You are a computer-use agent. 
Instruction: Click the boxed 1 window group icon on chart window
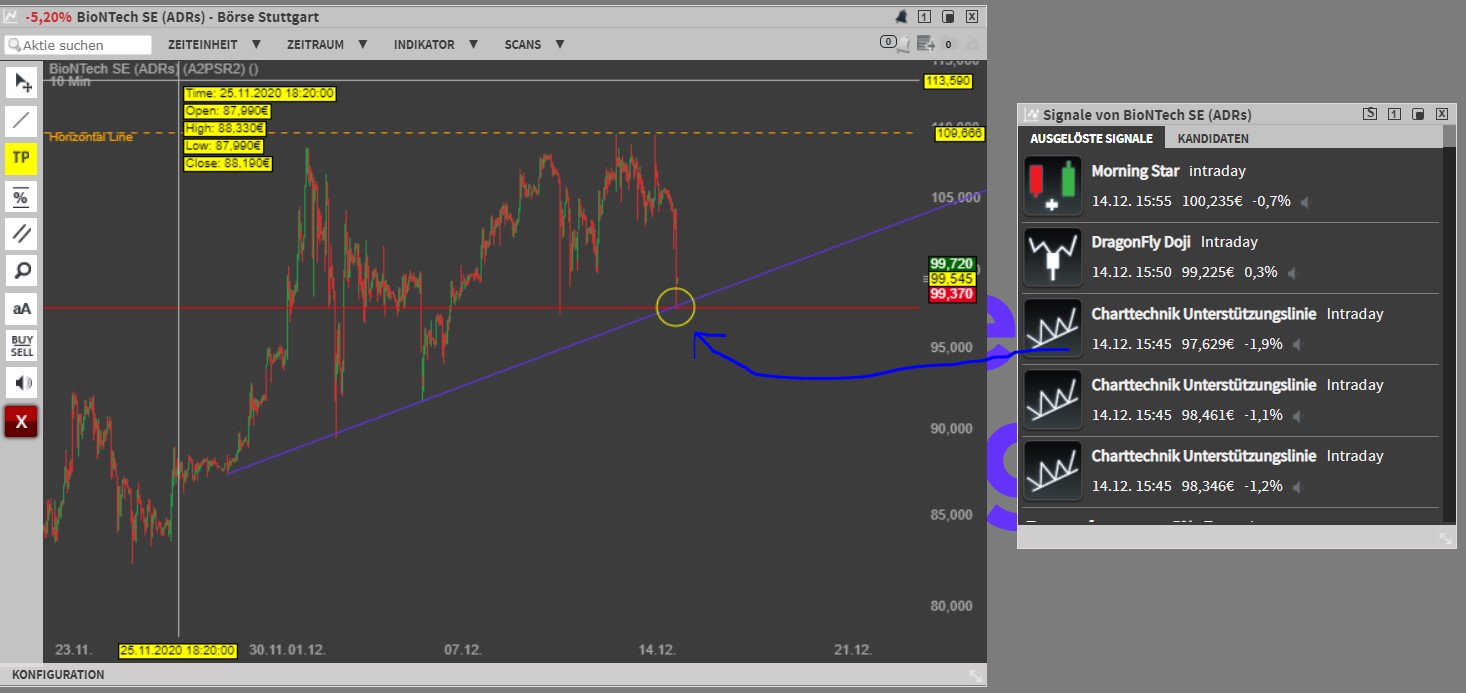tap(924, 17)
